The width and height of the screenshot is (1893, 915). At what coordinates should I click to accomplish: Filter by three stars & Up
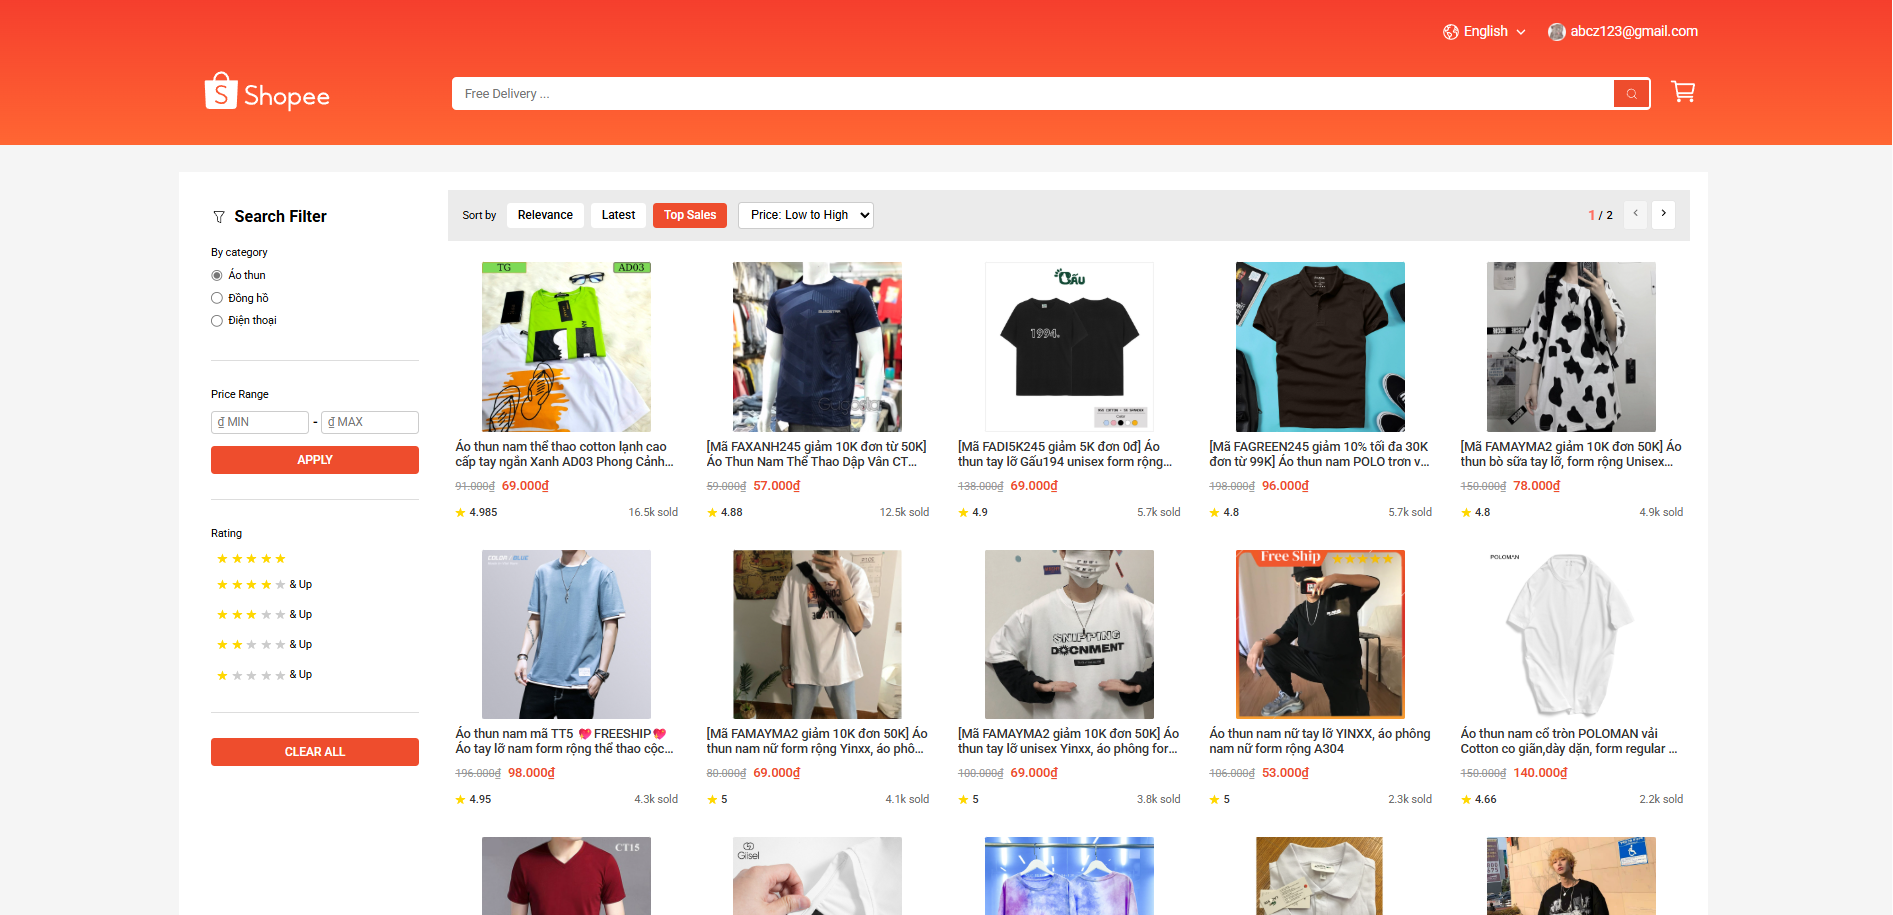[x=264, y=615]
